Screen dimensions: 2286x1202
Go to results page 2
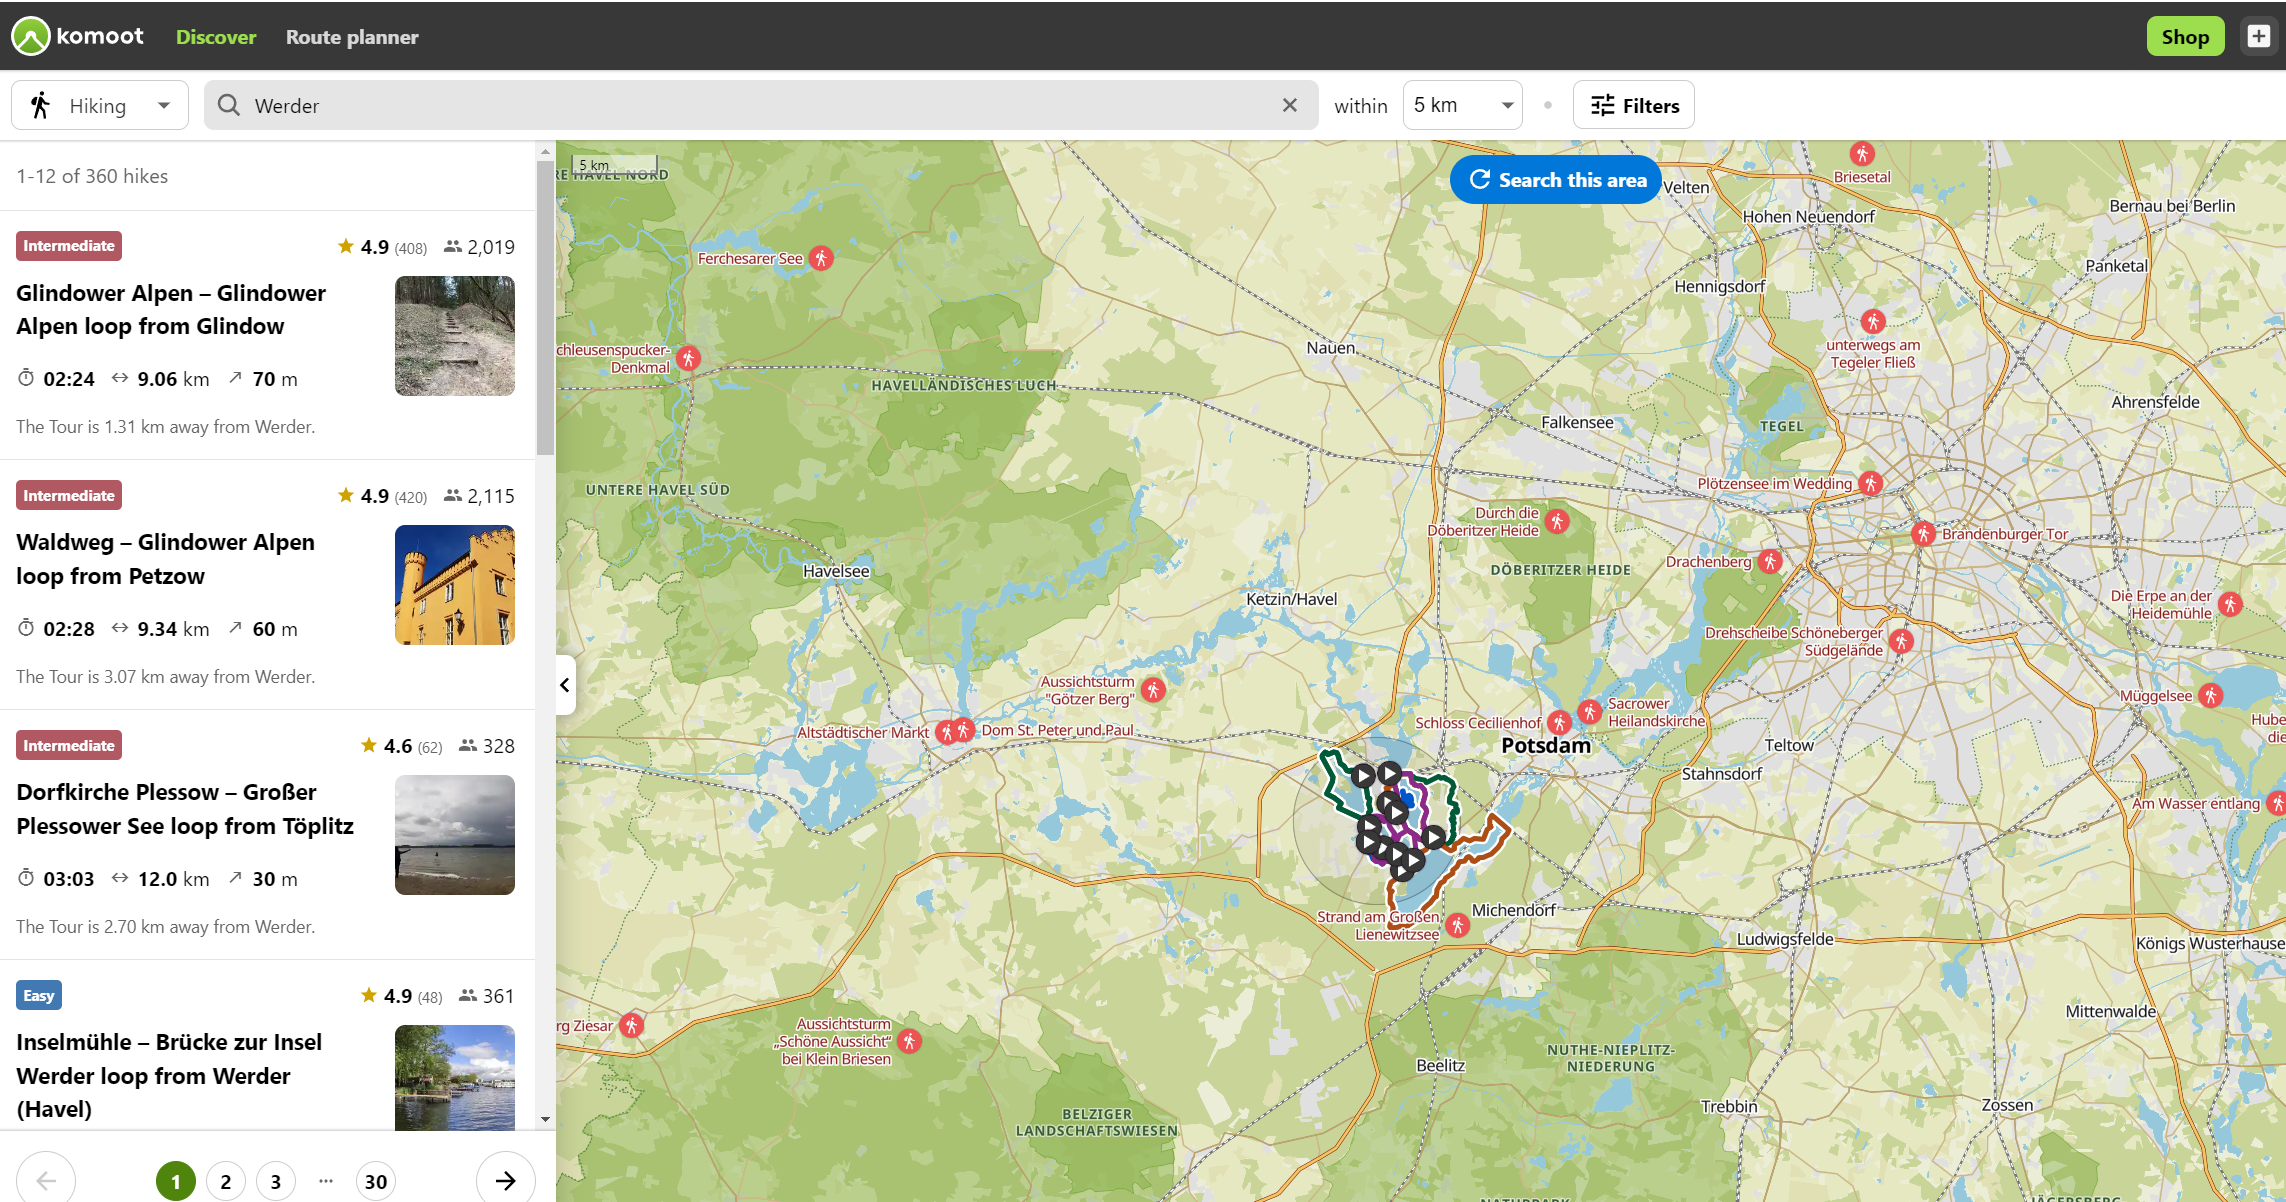[226, 1181]
